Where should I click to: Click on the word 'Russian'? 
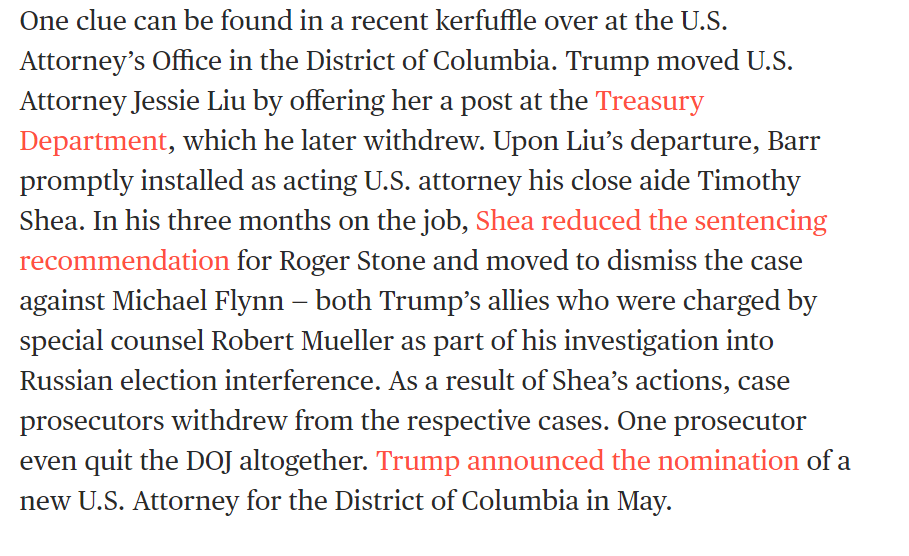coord(66,381)
